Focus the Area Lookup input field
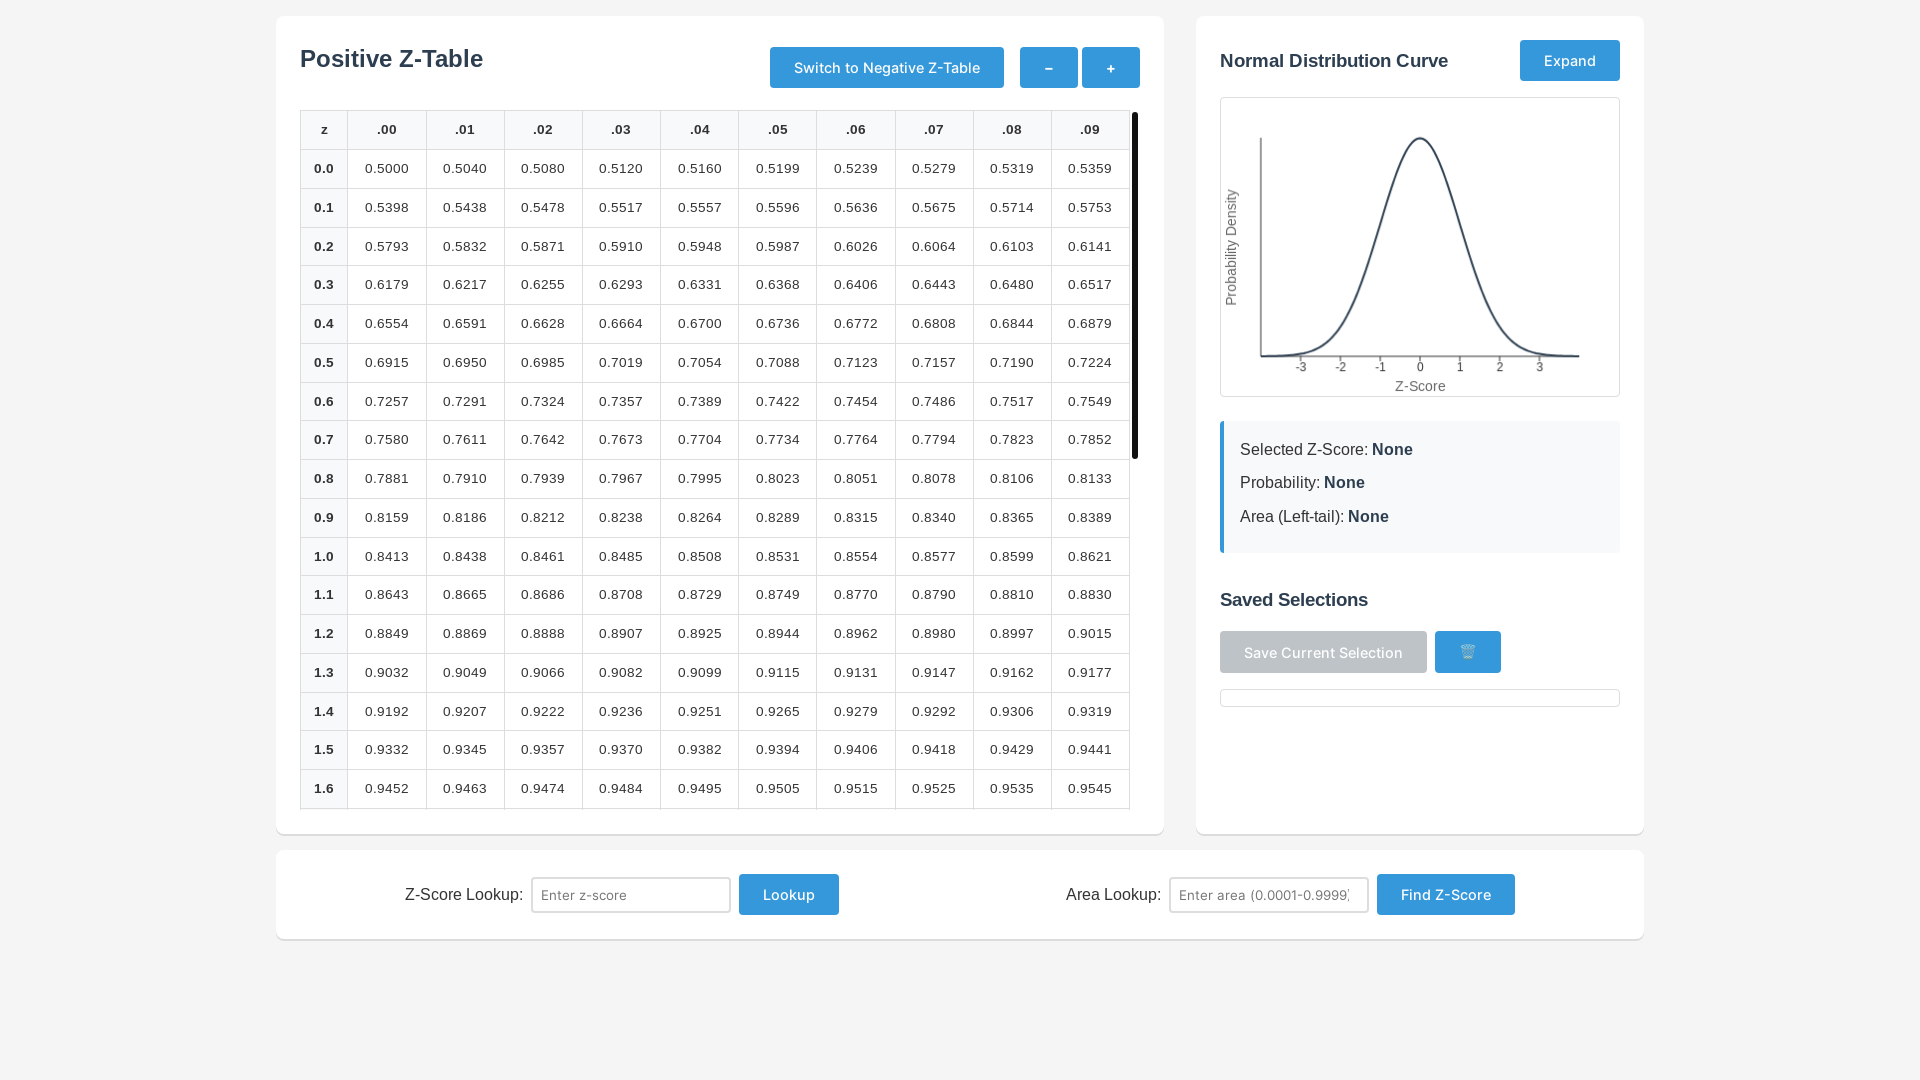The image size is (1920, 1080). pos(1268,895)
